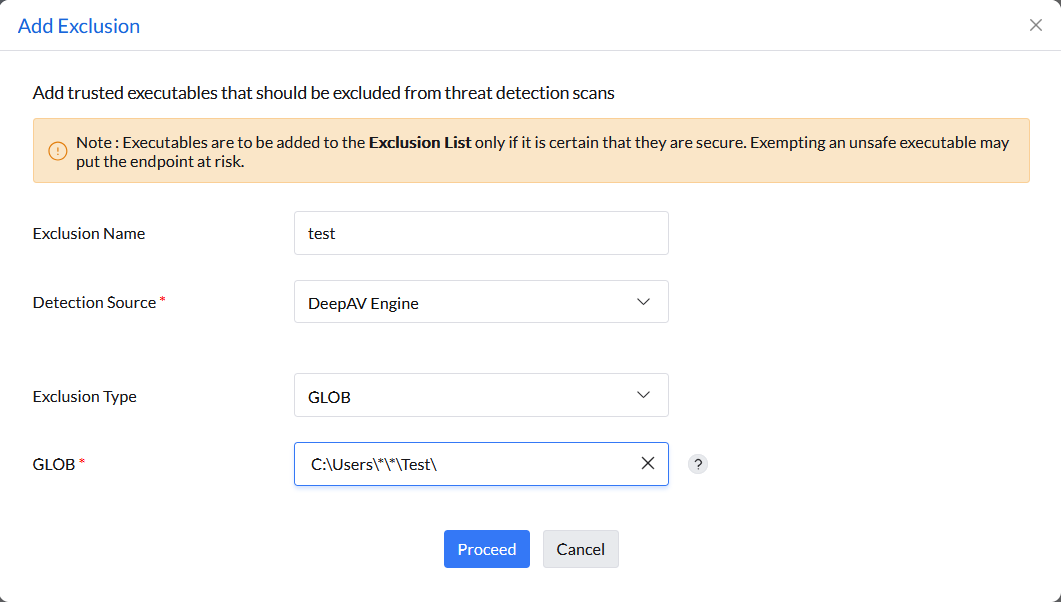Click the bold Exclusion List text in note
Viewport: 1061px width, 602px height.
pyautogui.click(x=420, y=142)
